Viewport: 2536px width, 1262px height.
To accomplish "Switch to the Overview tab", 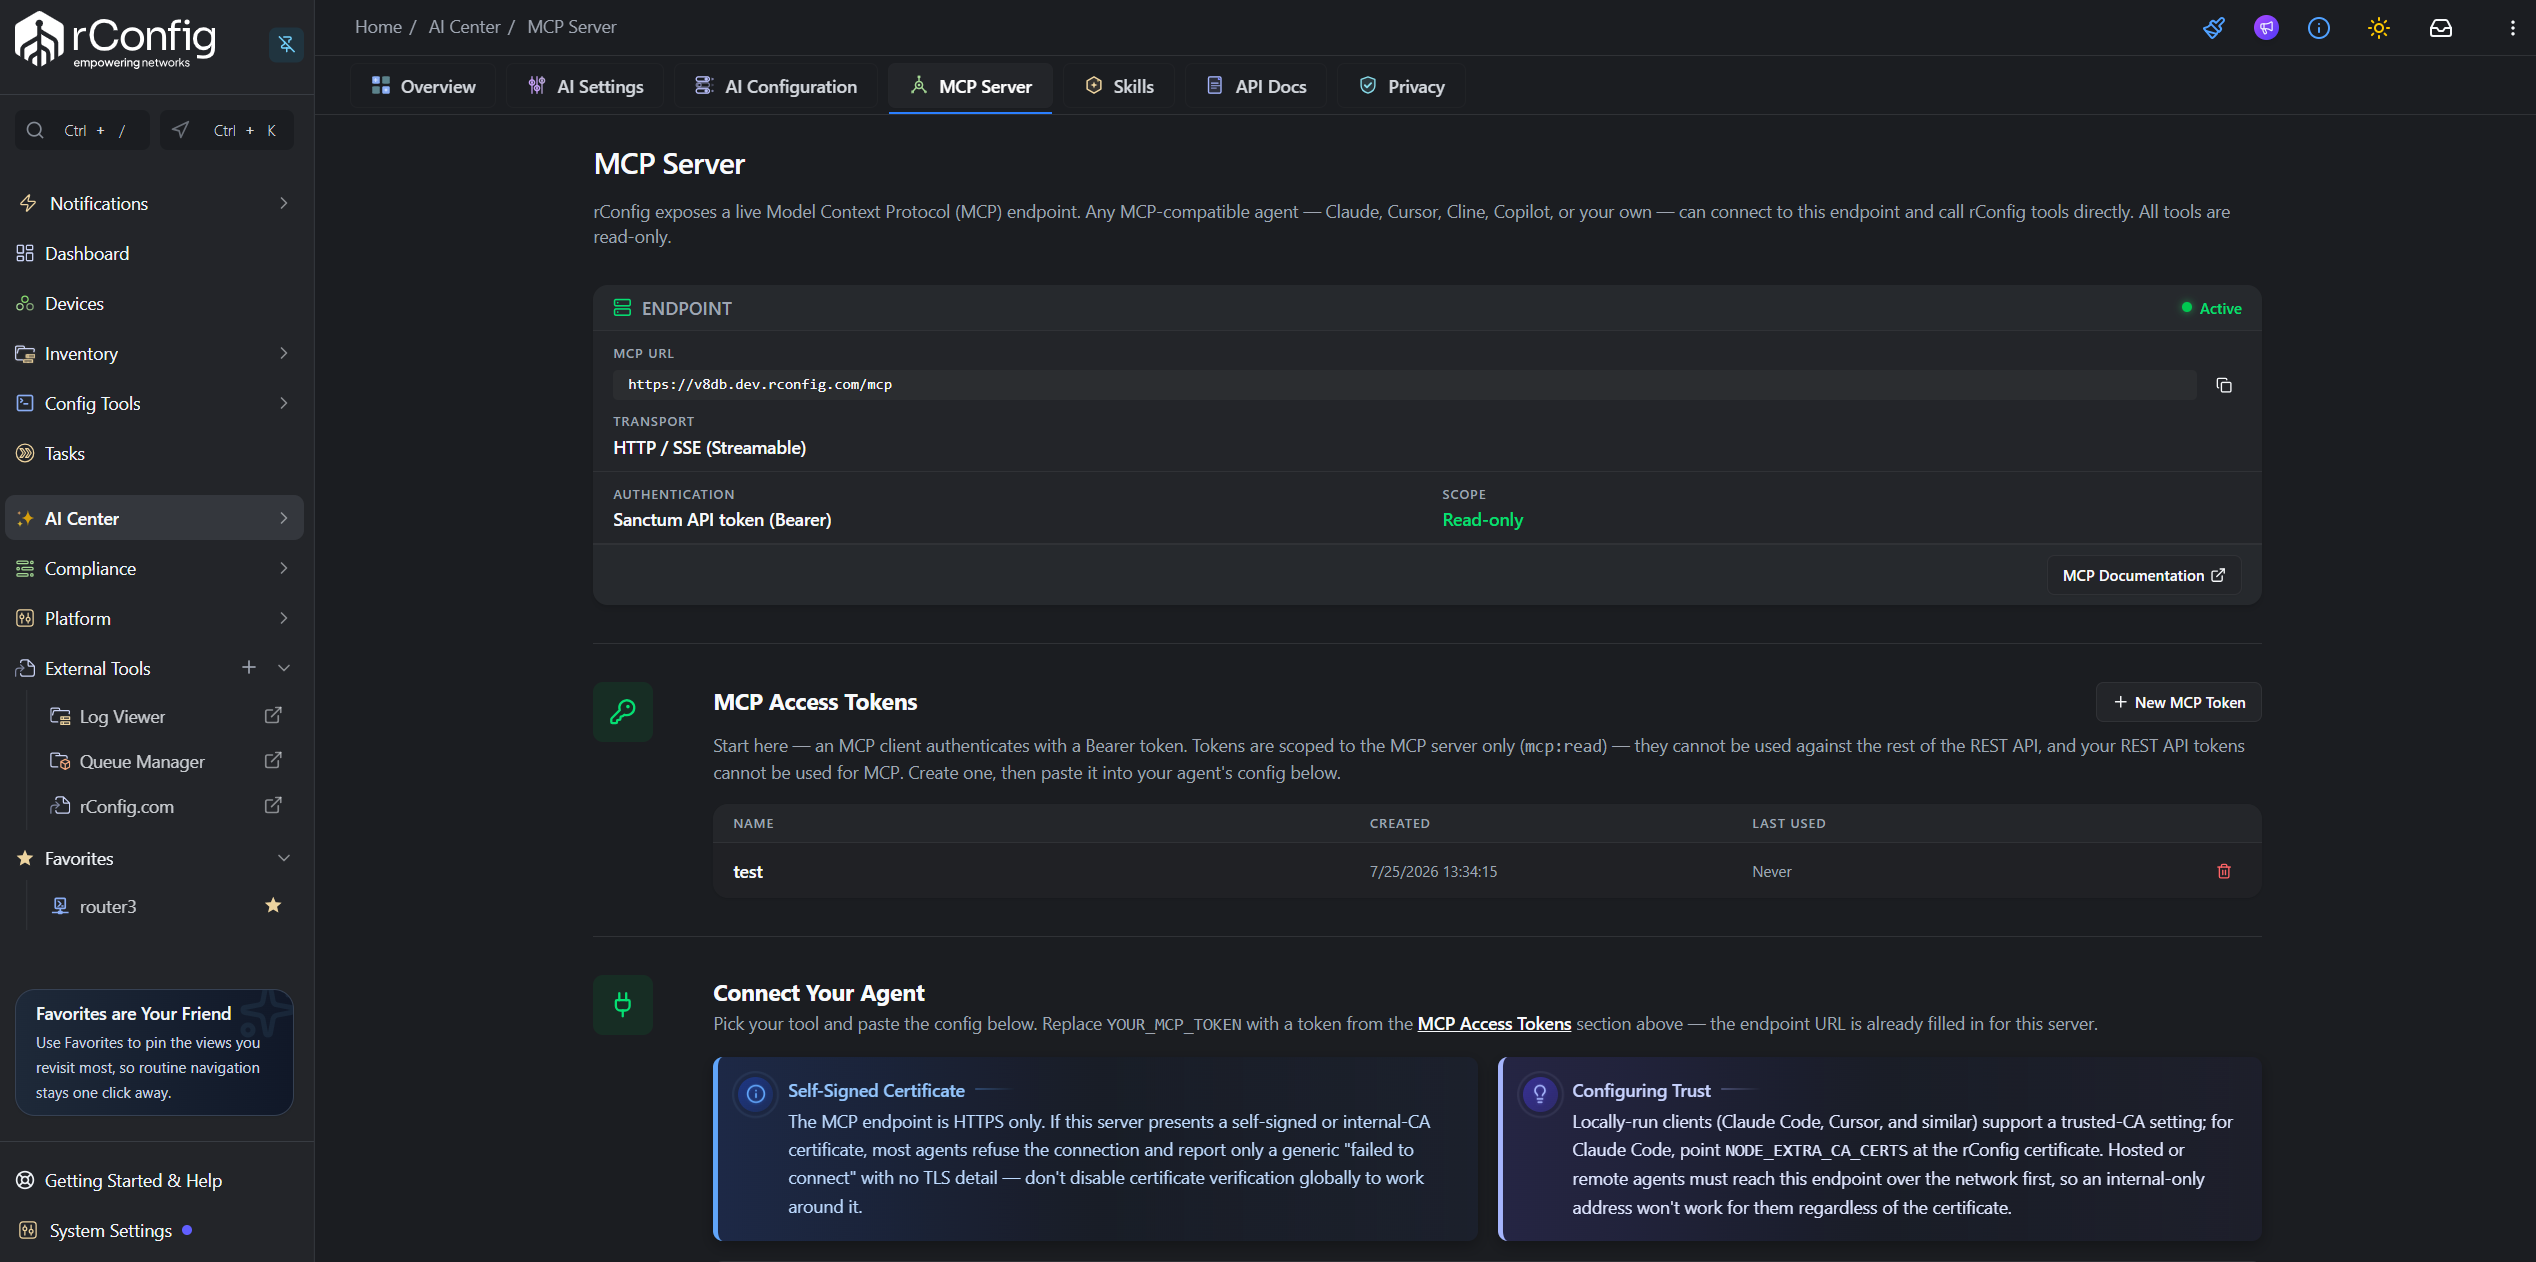I will tap(423, 86).
